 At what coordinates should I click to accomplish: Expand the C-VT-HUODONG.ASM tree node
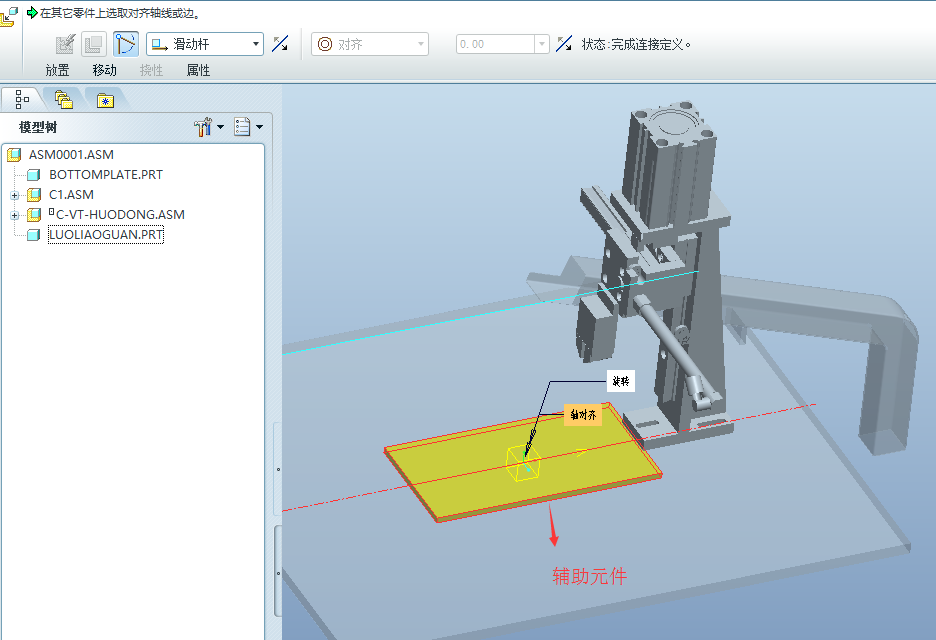point(14,215)
